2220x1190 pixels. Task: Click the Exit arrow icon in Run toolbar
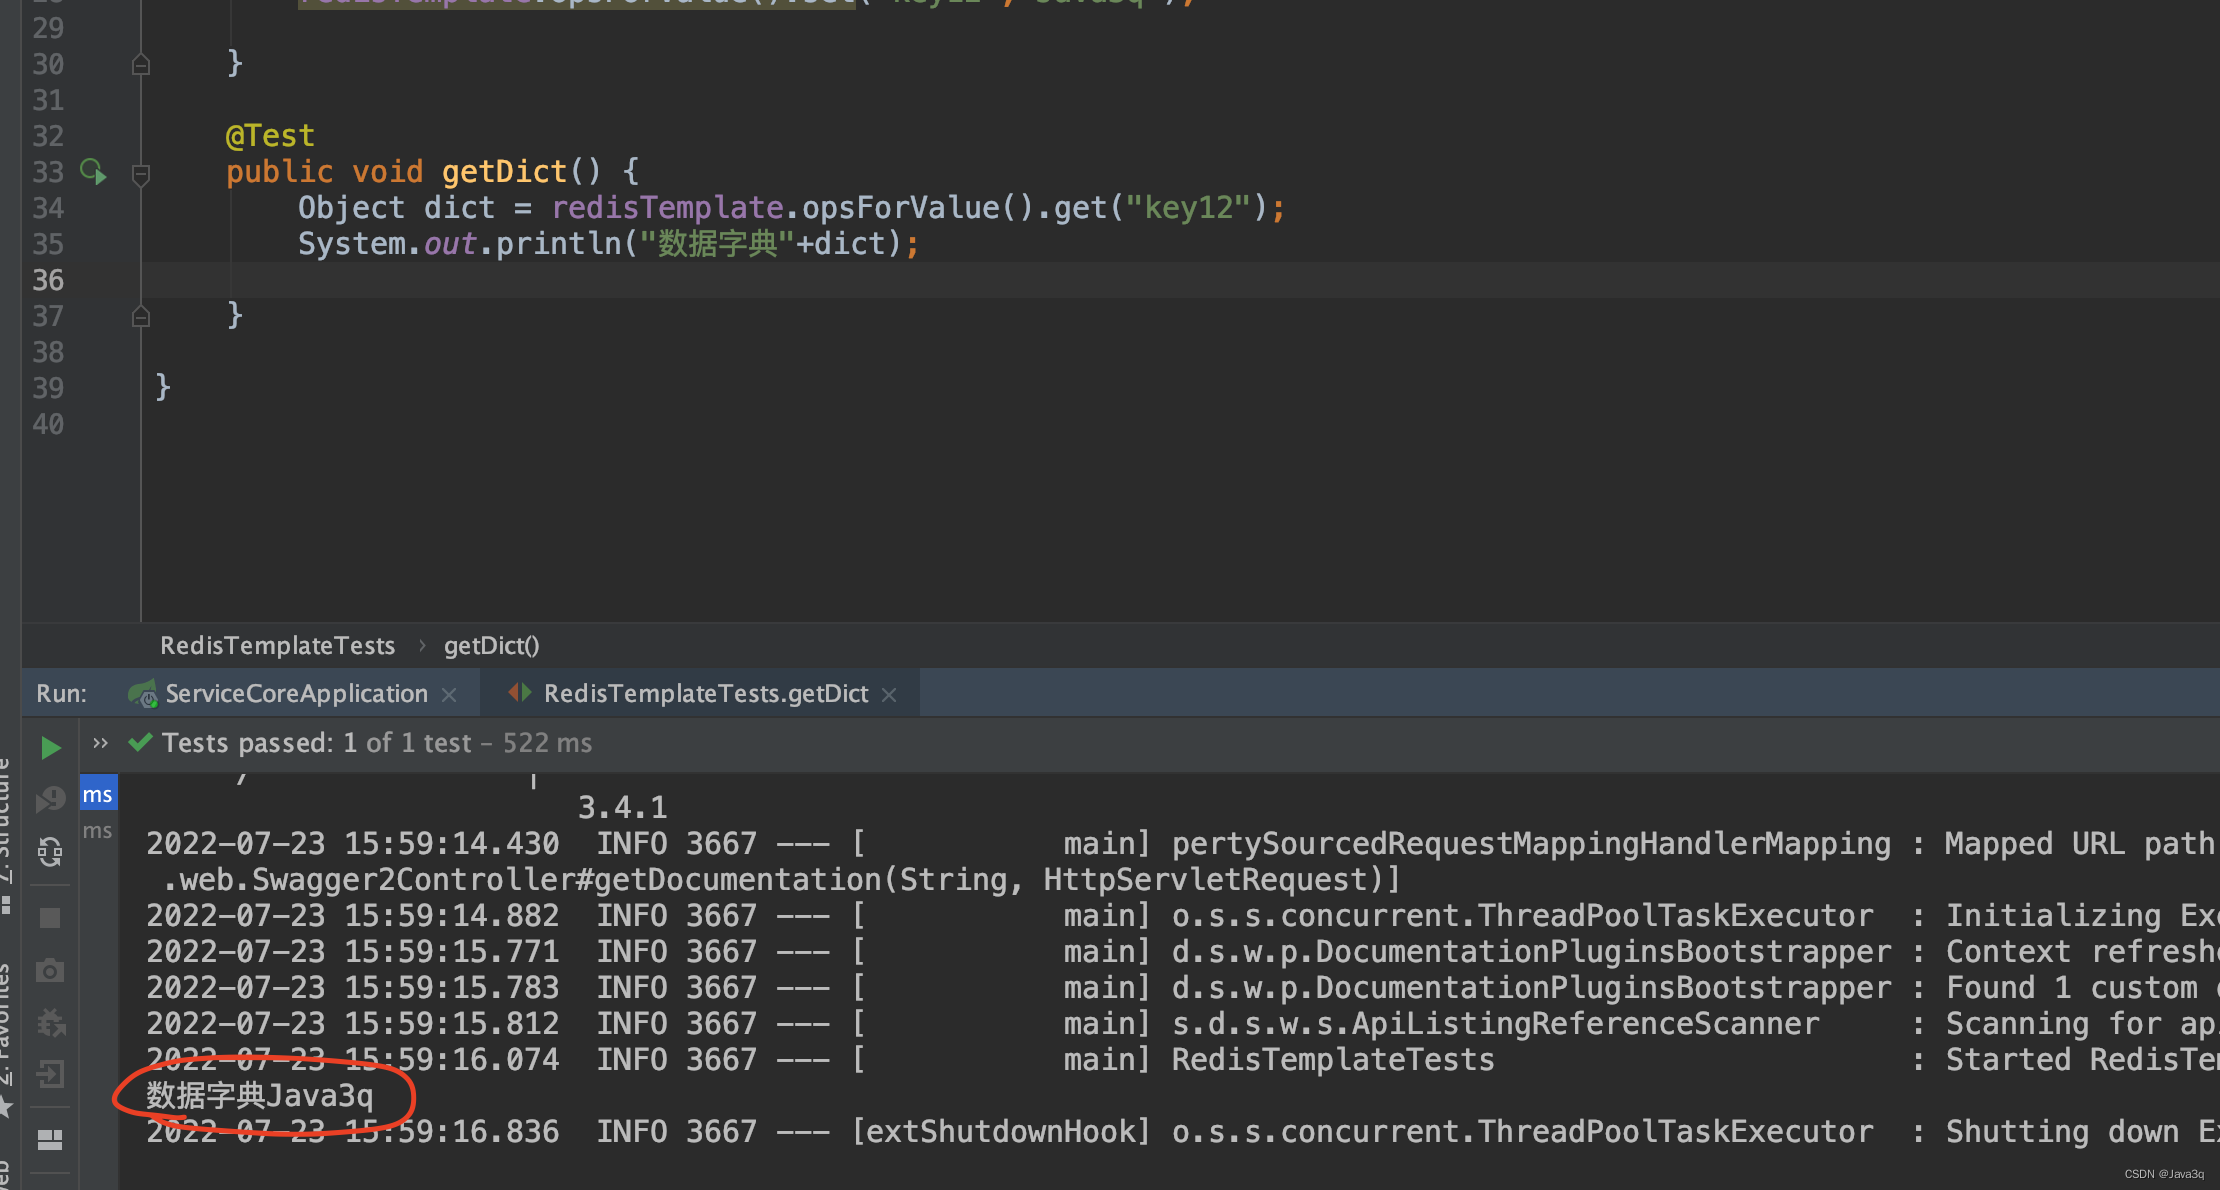[50, 1075]
